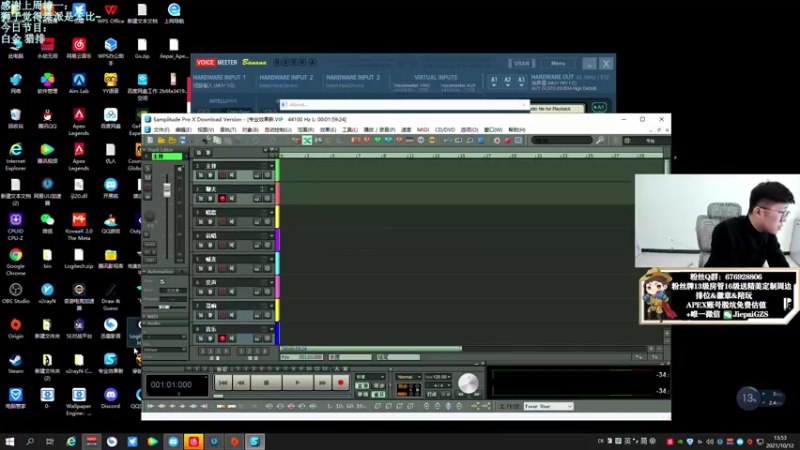Open the 文件(F) menu
The width and height of the screenshot is (800, 450).
(x=161, y=130)
